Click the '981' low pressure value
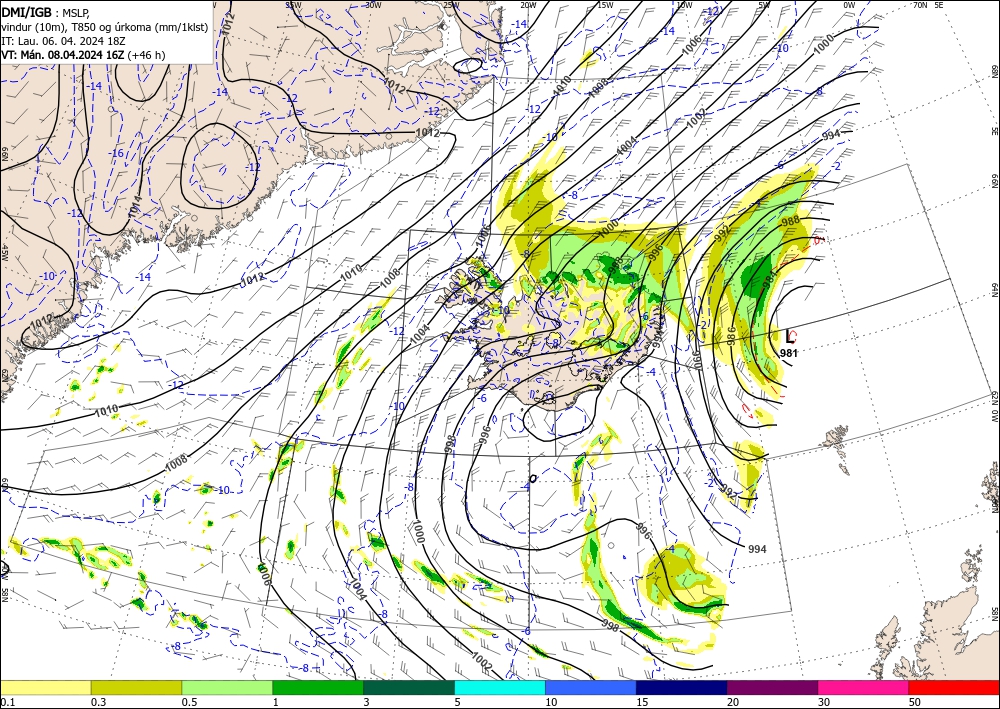 [789, 353]
